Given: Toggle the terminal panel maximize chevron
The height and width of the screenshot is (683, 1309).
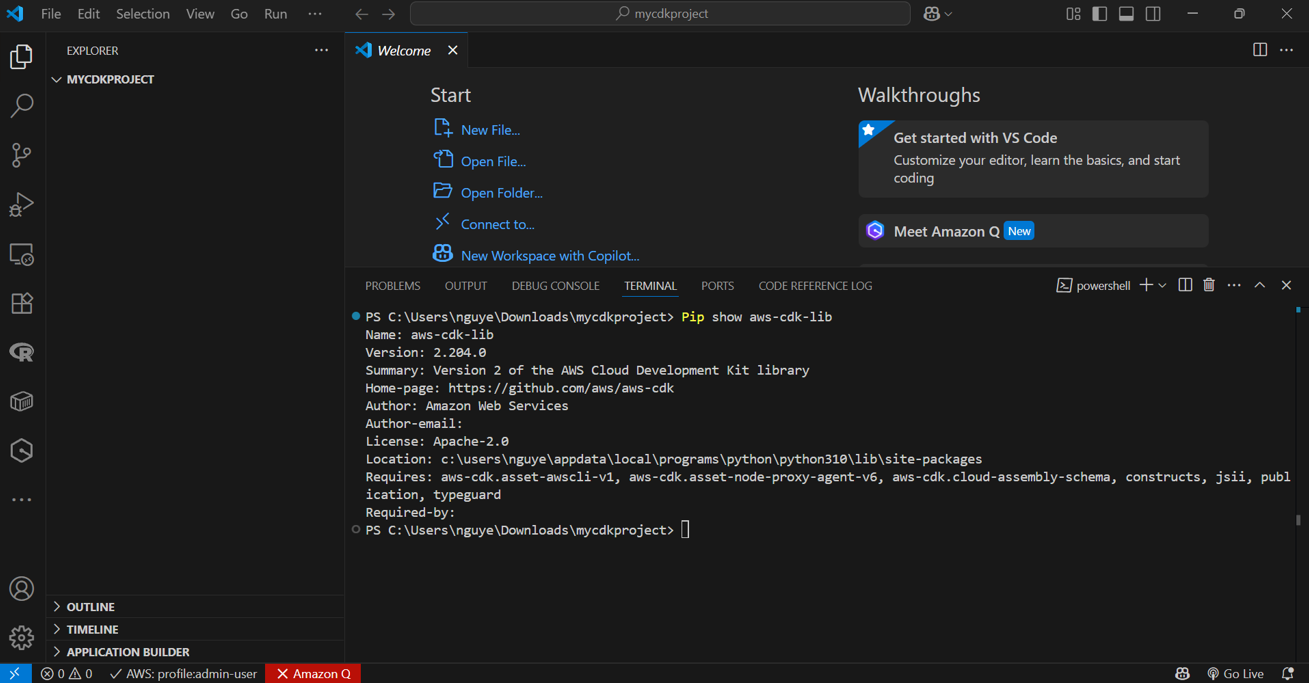Looking at the screenshot, I should click(x=1259, y=285).
